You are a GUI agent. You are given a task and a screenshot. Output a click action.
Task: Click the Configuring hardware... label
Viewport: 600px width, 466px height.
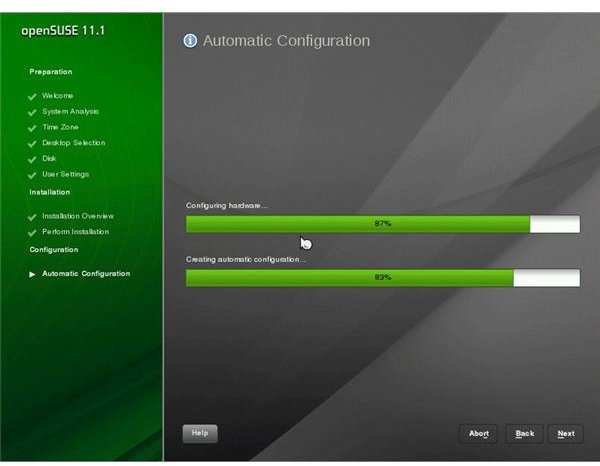pyautogui.click(x=227, y=205)
